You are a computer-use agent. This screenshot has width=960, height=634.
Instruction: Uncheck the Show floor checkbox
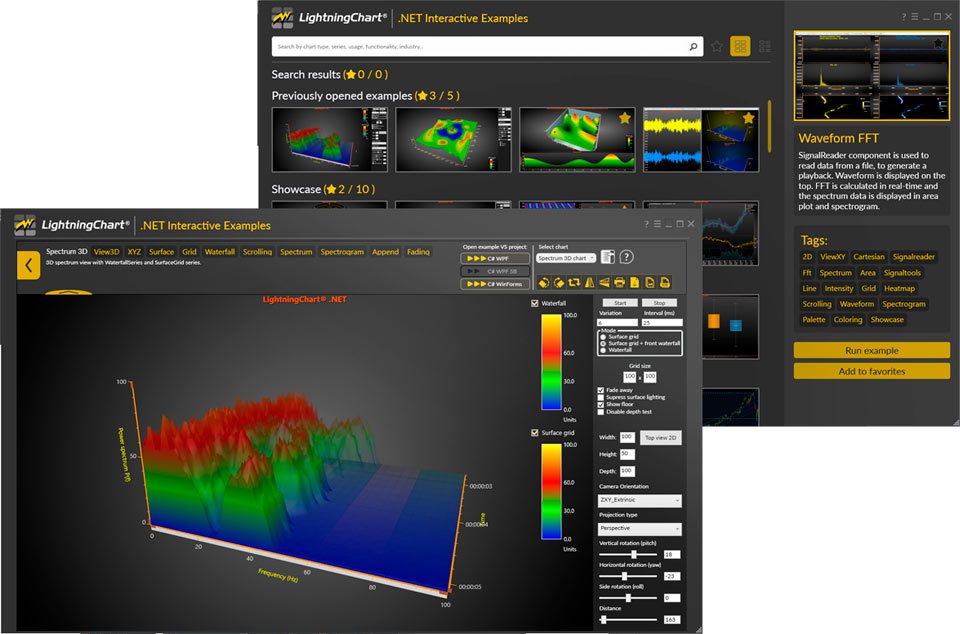tap(601, 405)
